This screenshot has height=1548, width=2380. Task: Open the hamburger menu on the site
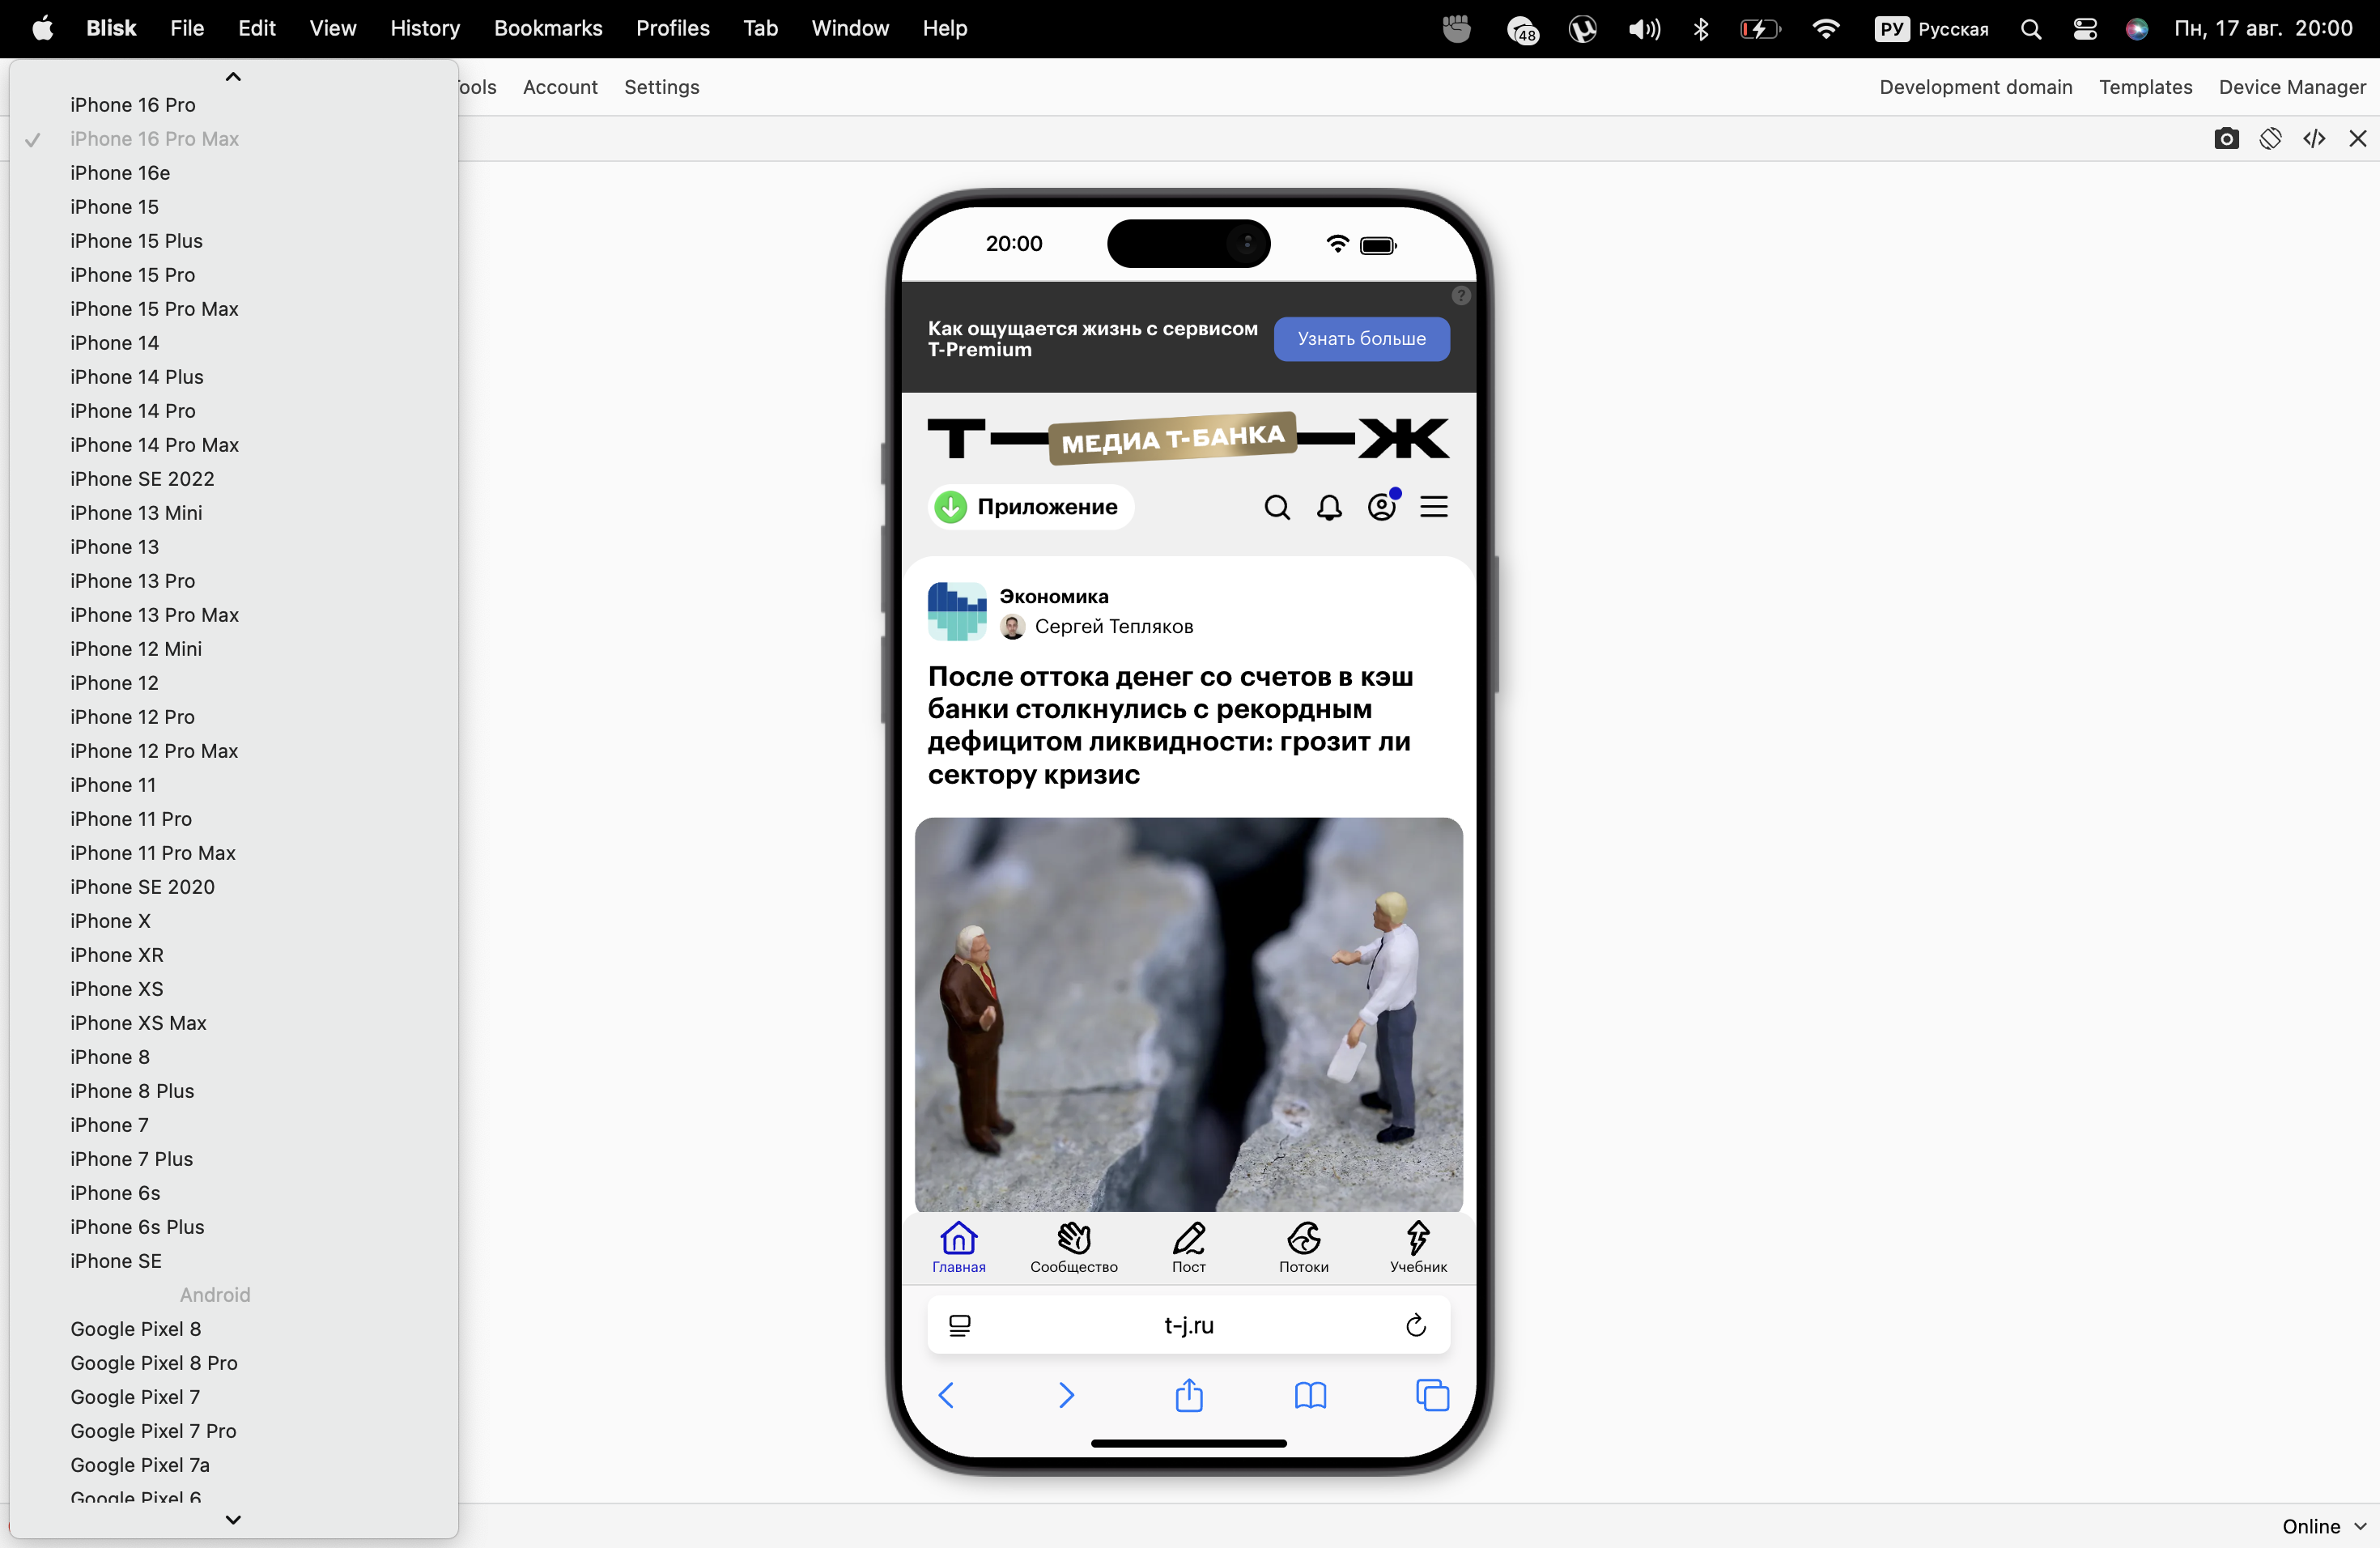1434,507
